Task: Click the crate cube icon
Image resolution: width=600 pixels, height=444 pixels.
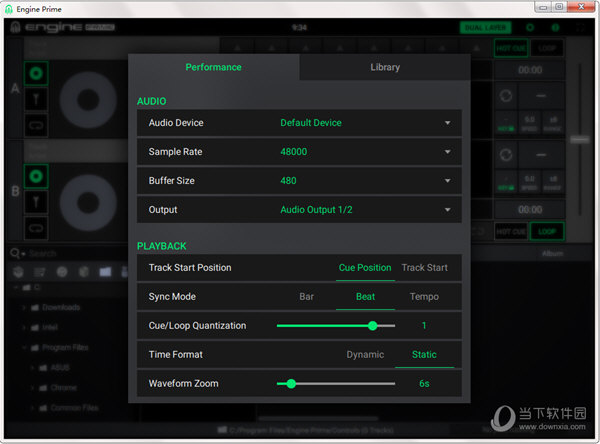Action: [x=83, y=272]
